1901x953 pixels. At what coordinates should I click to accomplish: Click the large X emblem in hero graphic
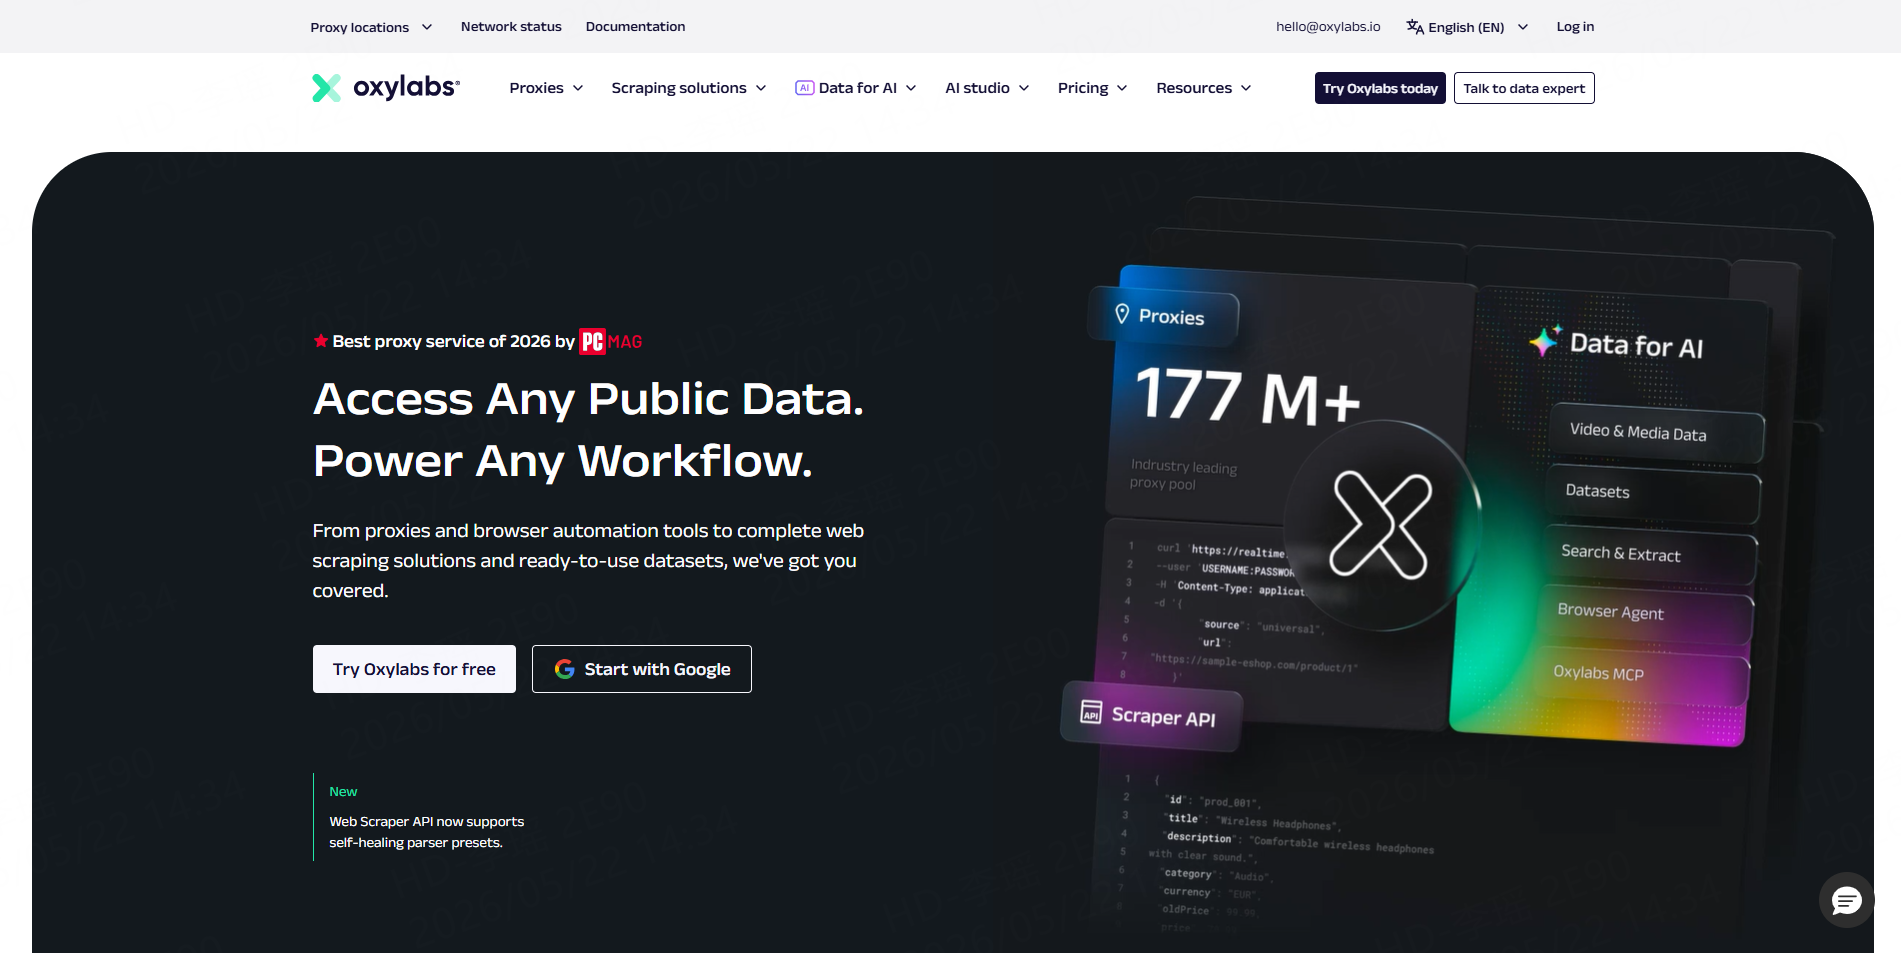pos(1381,525)
